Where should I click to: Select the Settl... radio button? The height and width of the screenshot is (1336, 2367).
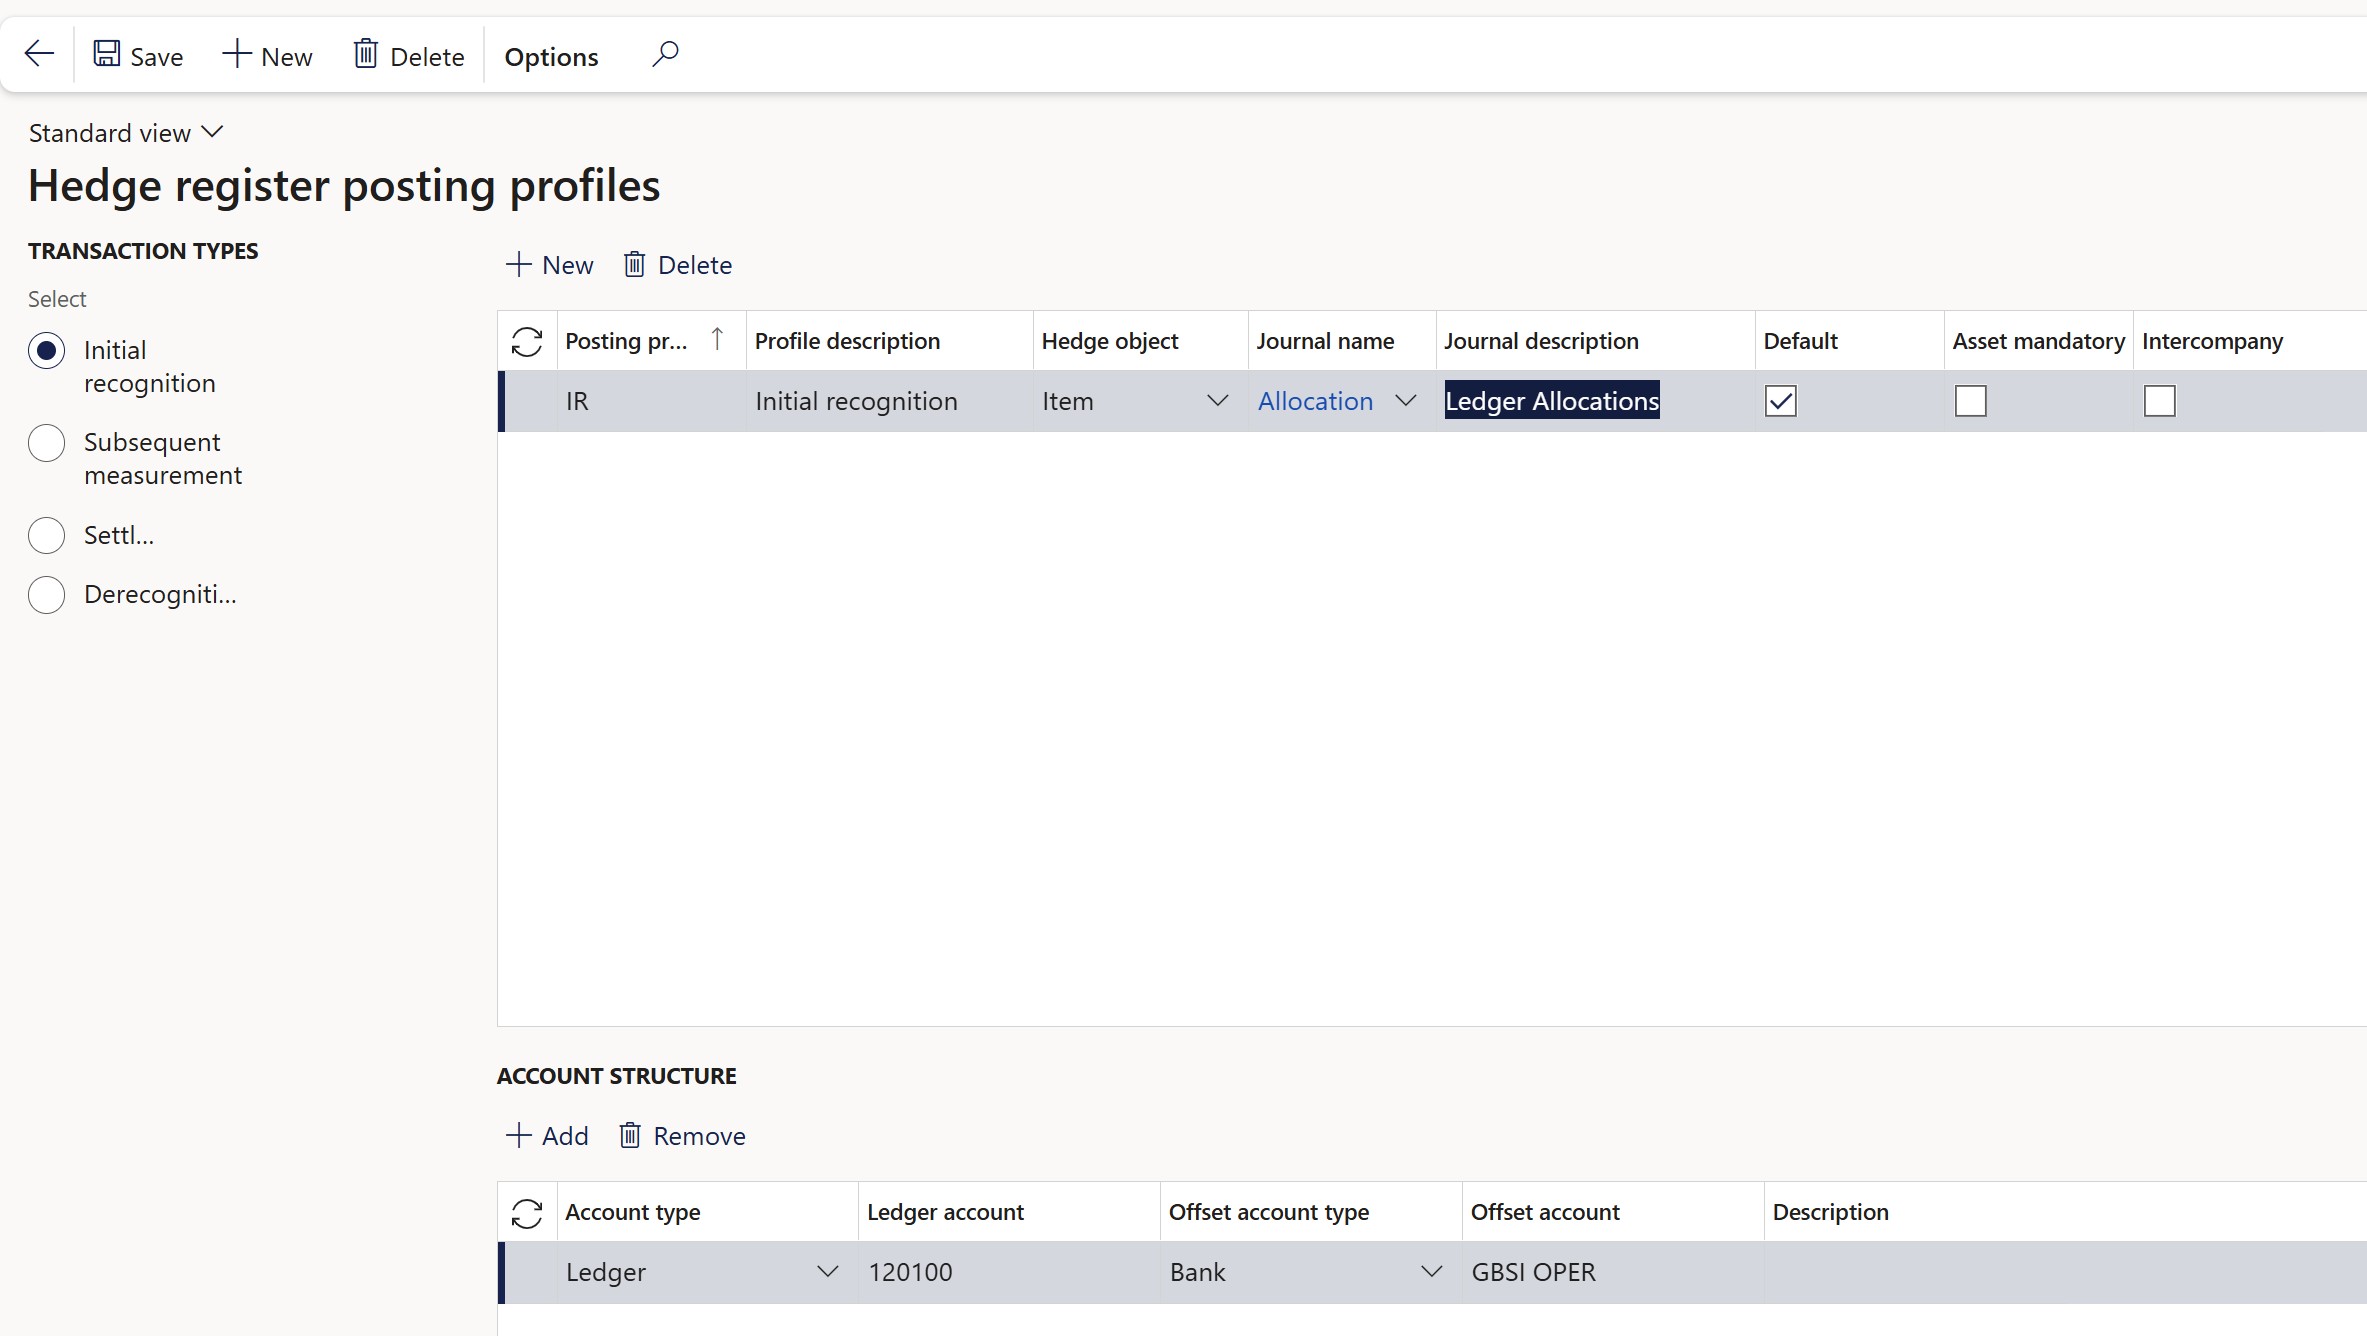coord(47,536)
